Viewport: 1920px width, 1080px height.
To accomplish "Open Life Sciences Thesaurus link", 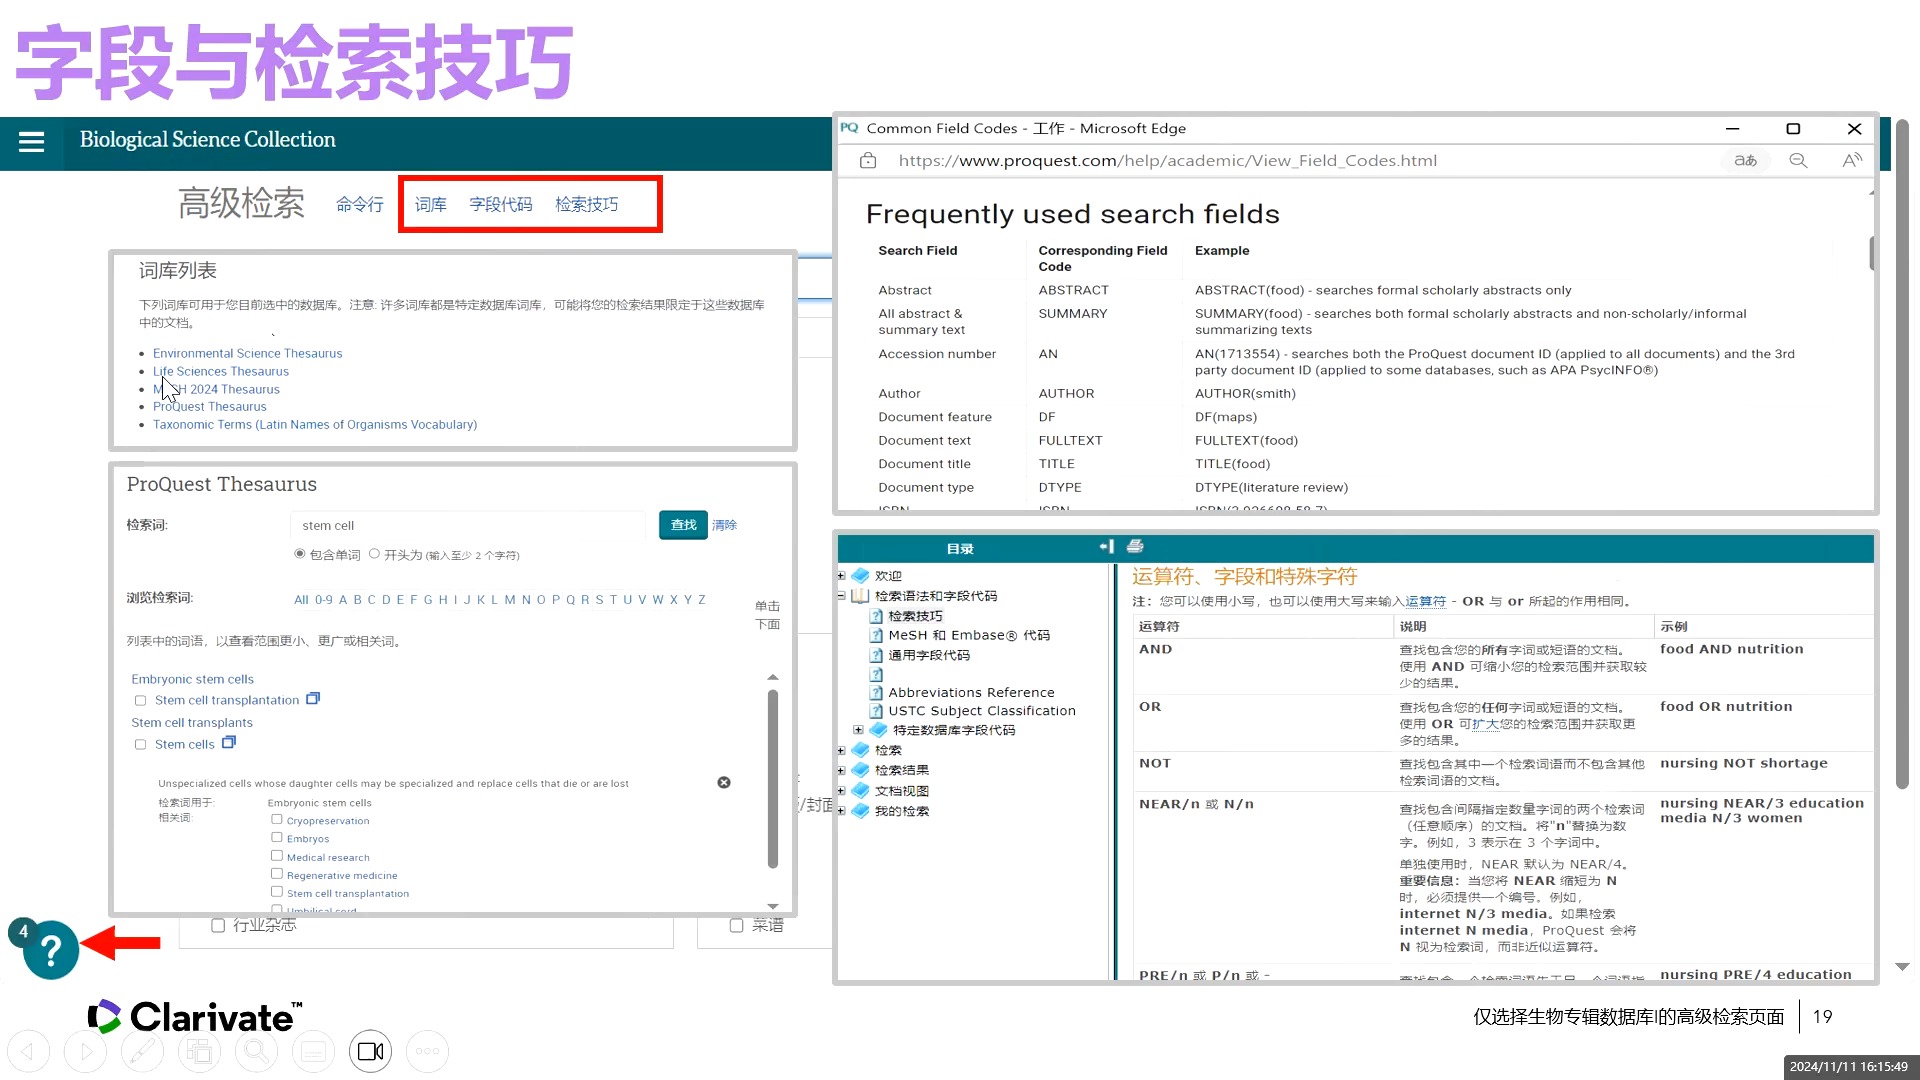I will [x=221, y=371].
